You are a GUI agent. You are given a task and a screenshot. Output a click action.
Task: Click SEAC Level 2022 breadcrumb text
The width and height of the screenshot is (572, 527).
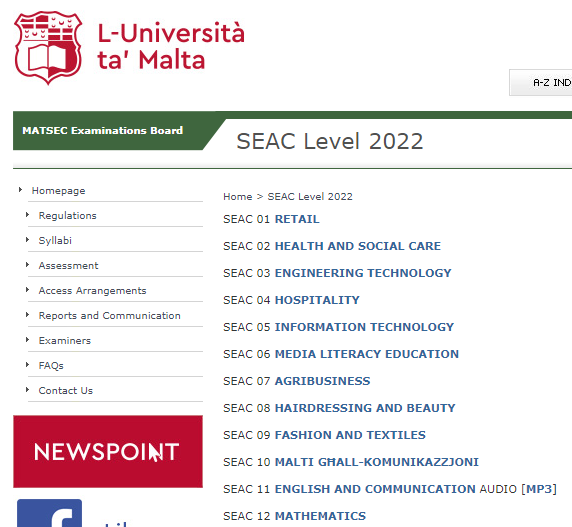310,197
